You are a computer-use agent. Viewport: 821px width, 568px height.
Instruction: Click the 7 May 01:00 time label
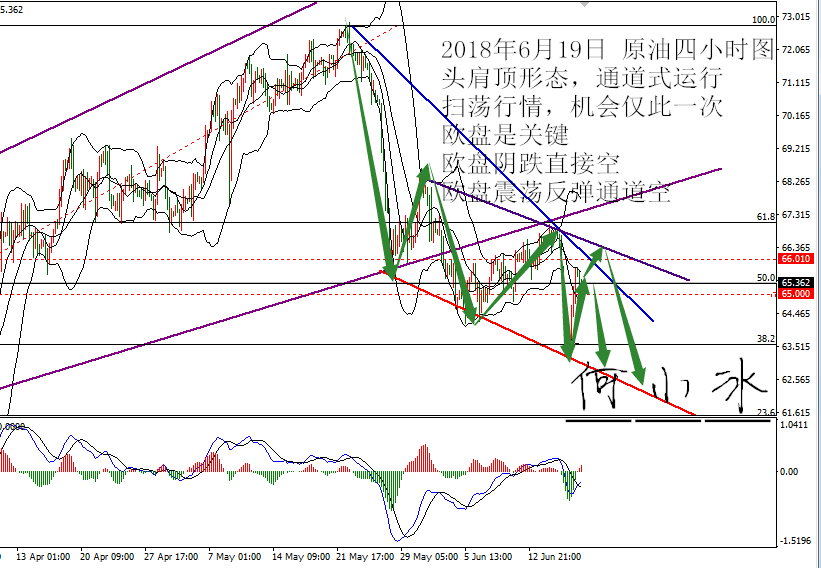point(235,555)
